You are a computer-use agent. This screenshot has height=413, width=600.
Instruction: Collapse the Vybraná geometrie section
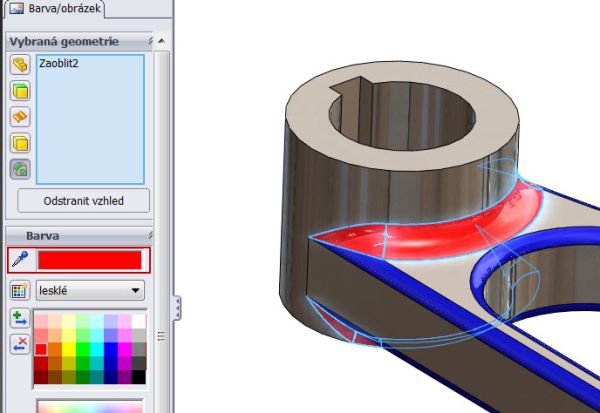(x=150, y=42)
